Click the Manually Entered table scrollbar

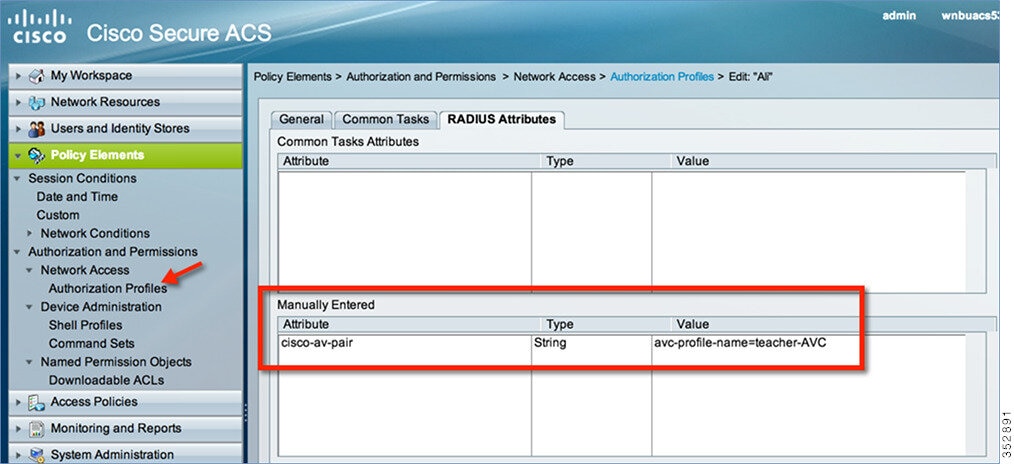[x=976, y=395]
